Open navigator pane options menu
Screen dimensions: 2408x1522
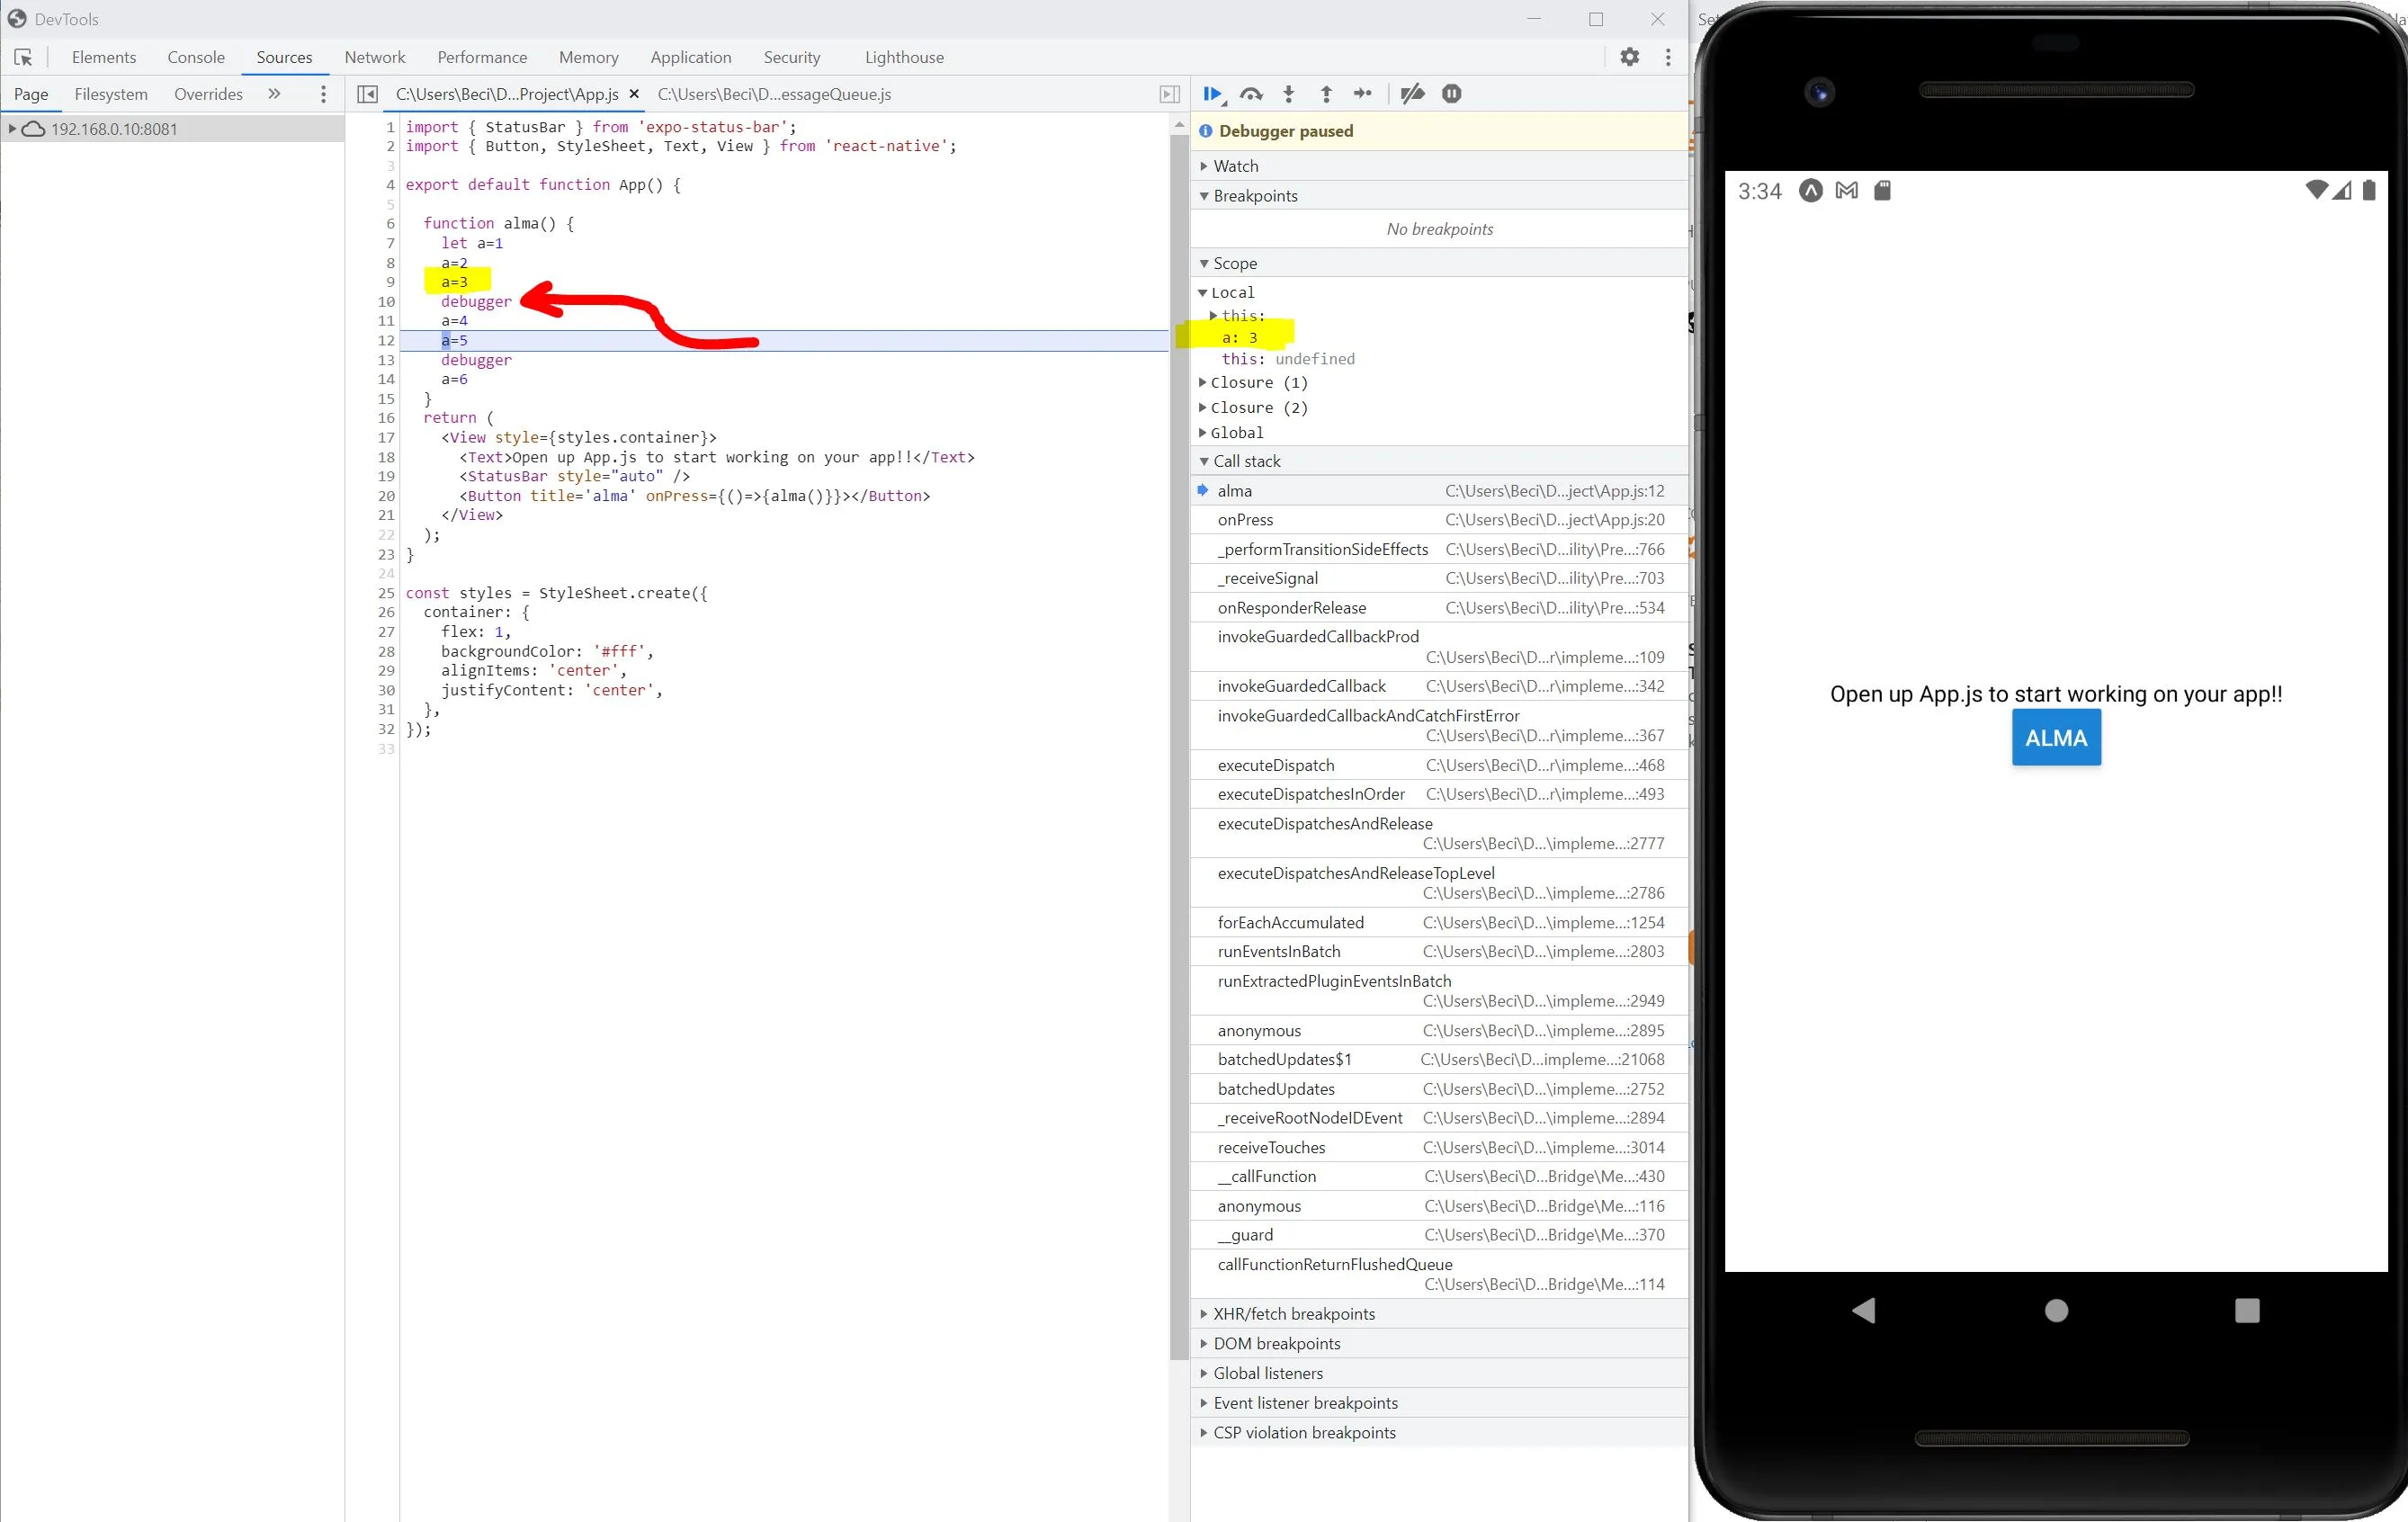click(323, 94)
